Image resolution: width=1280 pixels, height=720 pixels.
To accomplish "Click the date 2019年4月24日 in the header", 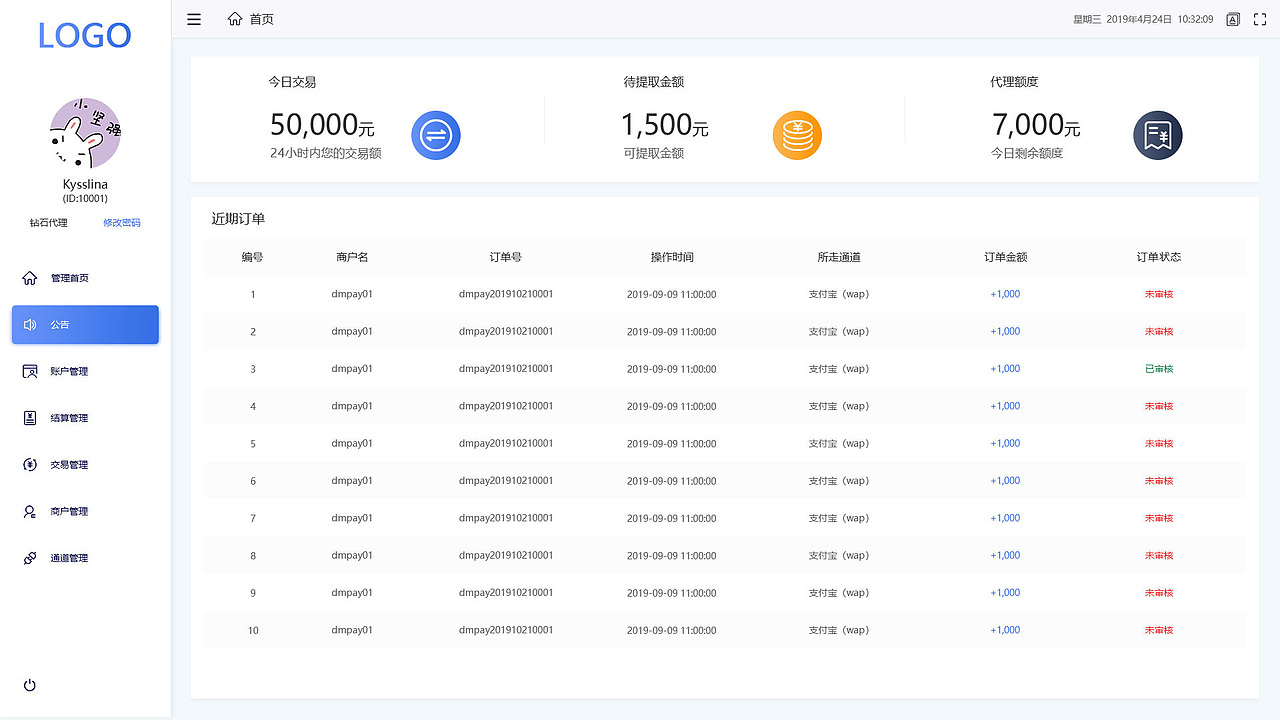I will click(x=1139, y=19).
